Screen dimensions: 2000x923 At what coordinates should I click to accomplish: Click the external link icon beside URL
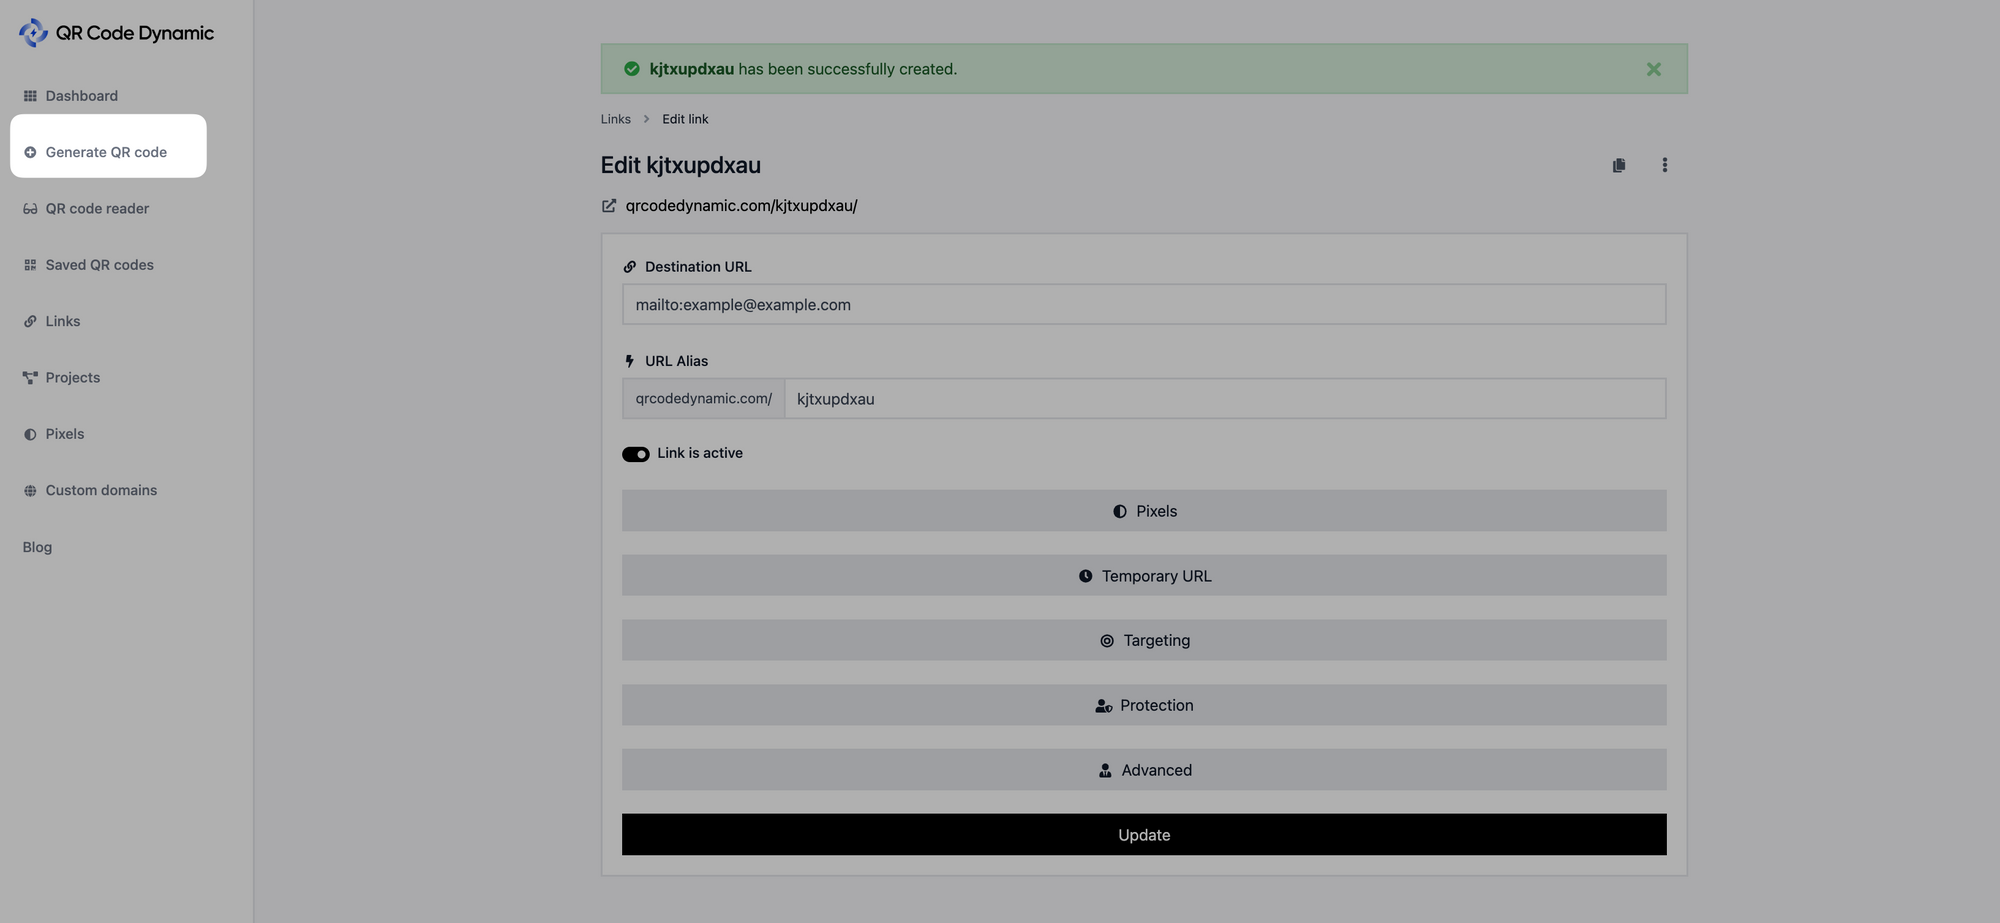click(x=608, y=206)
